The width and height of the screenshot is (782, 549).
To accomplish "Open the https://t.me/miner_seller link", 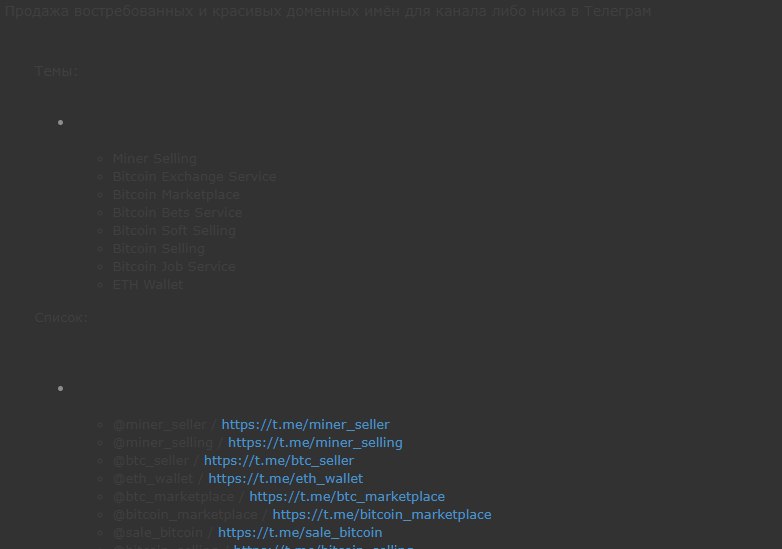I will [x=305, y=424].
